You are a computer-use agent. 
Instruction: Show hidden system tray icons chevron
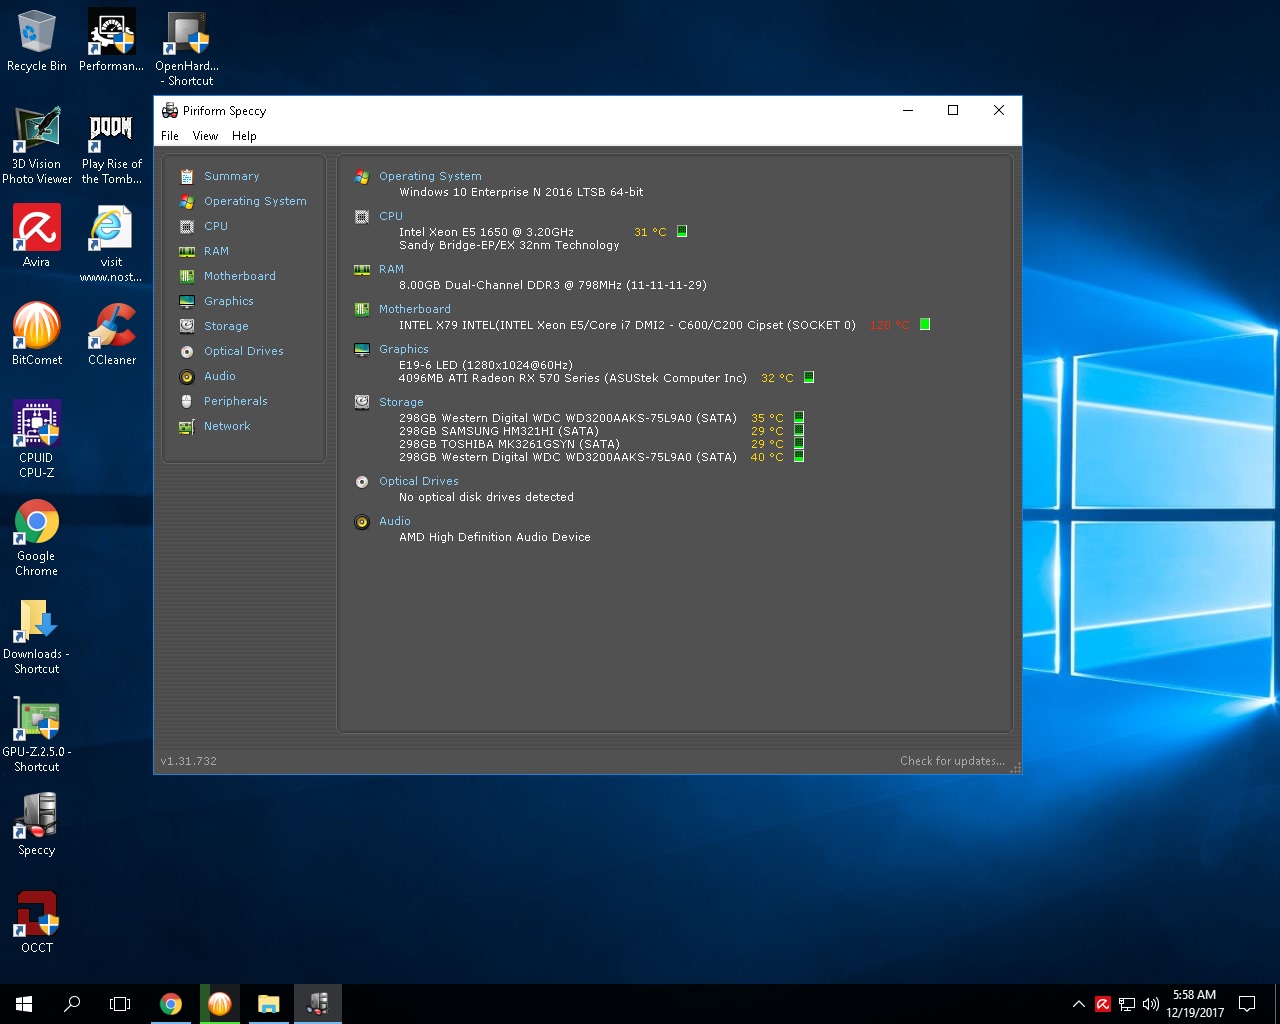pyautogui.click(x=1078, y=1004)
